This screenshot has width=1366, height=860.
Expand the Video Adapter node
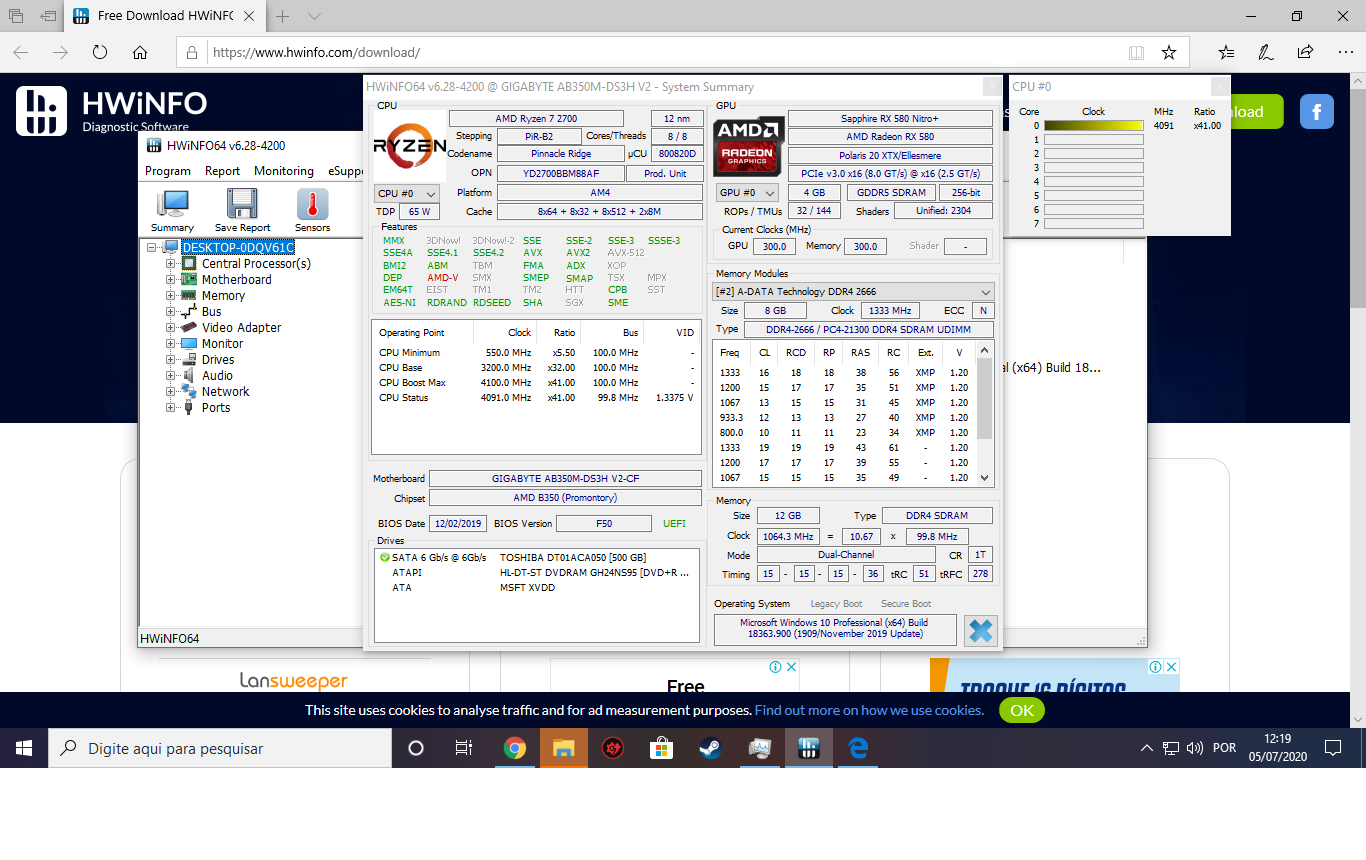click(170, 328)
